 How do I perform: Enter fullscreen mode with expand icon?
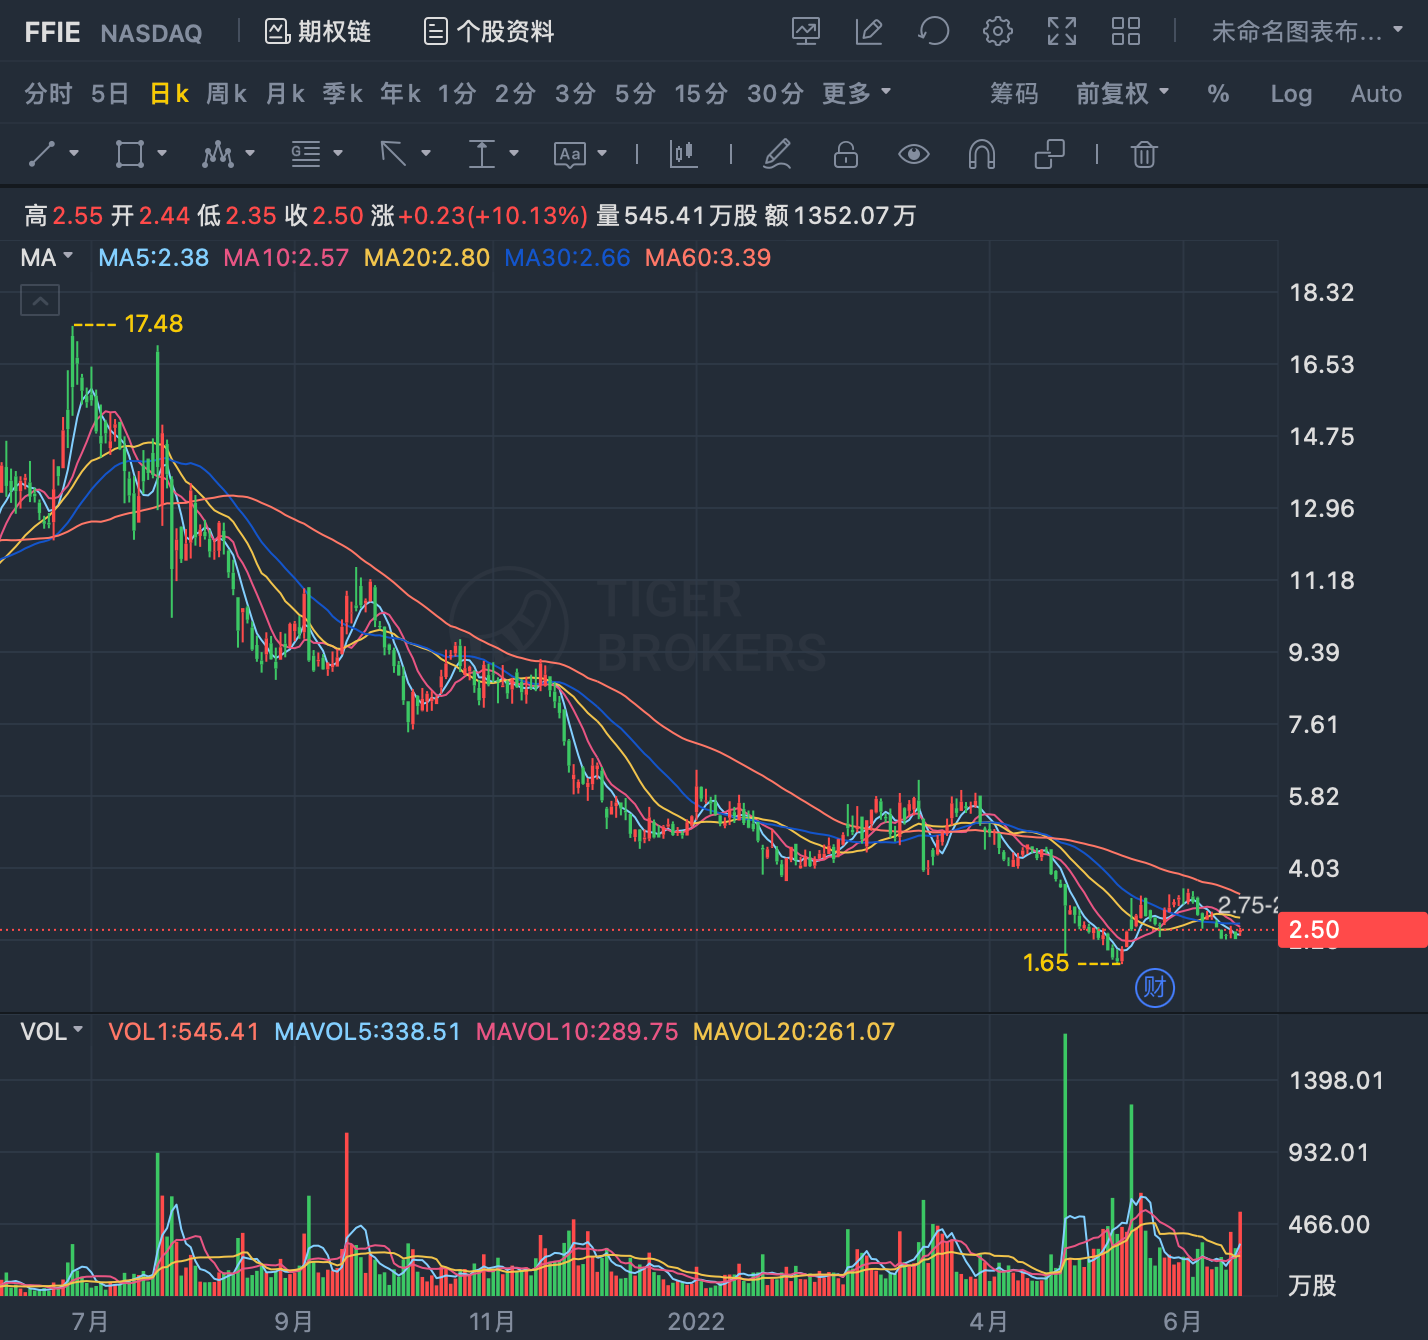click(1062, 32)
